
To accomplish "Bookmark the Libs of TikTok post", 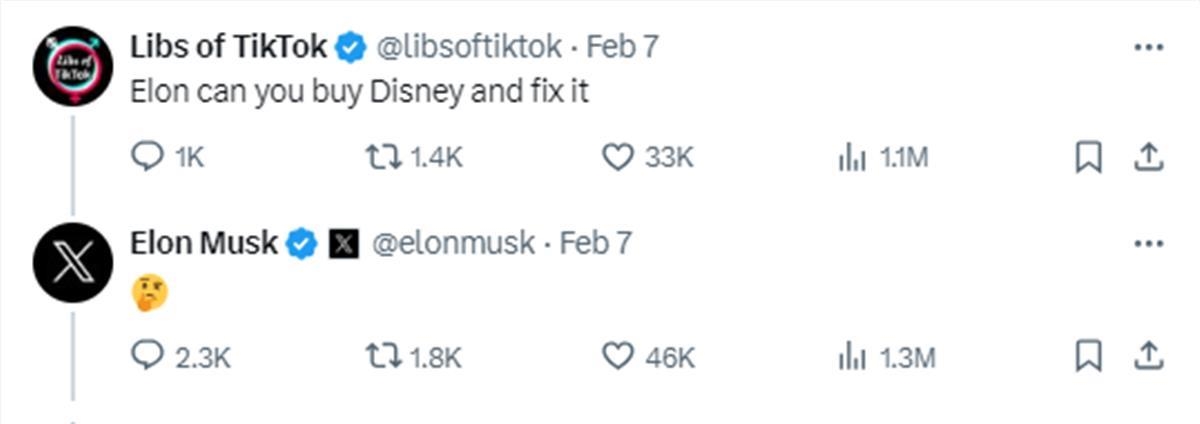I will pyautogui.click(x=1088, y=157).
